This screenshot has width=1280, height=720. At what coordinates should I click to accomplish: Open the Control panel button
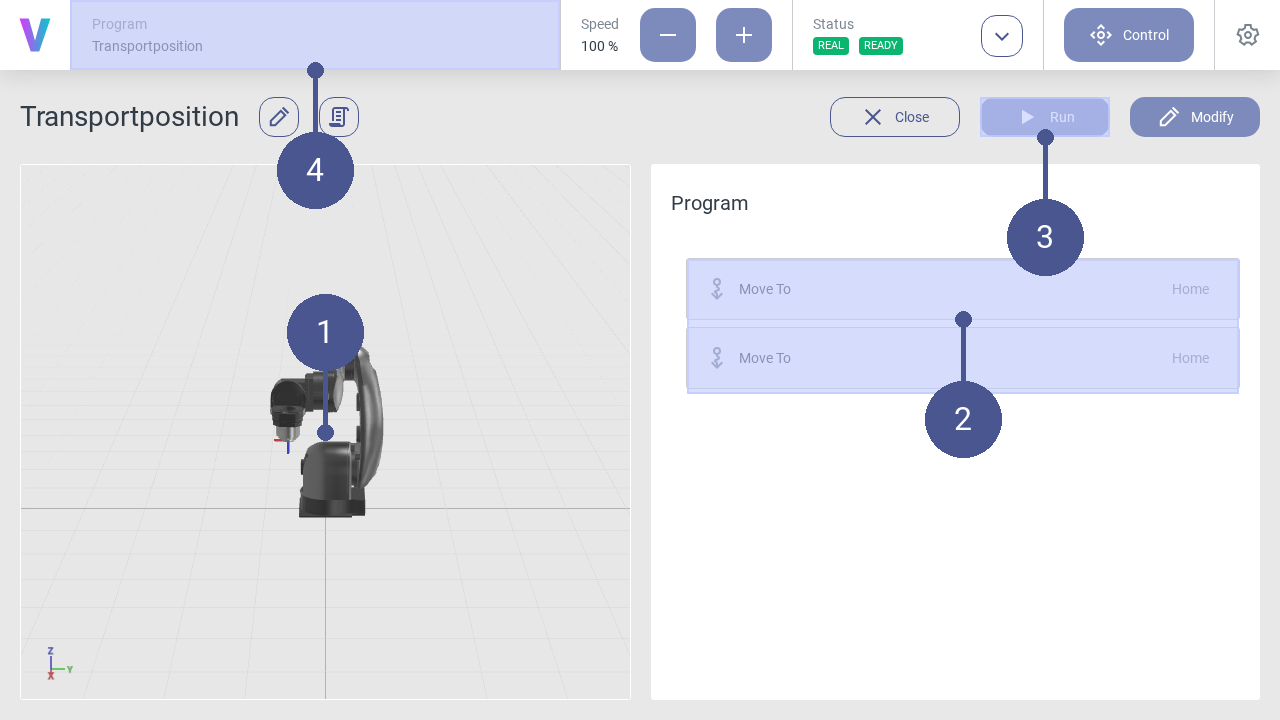click(x=1128, y=35)
